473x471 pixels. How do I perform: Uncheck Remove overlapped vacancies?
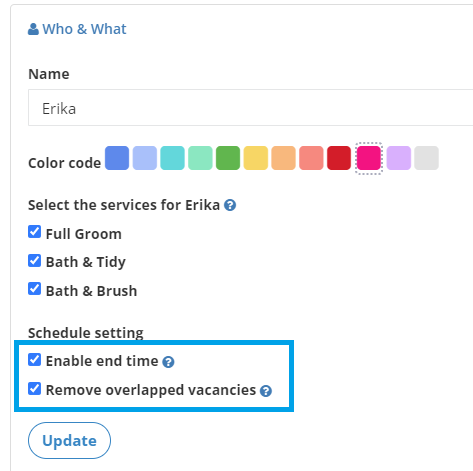point(34,388)
